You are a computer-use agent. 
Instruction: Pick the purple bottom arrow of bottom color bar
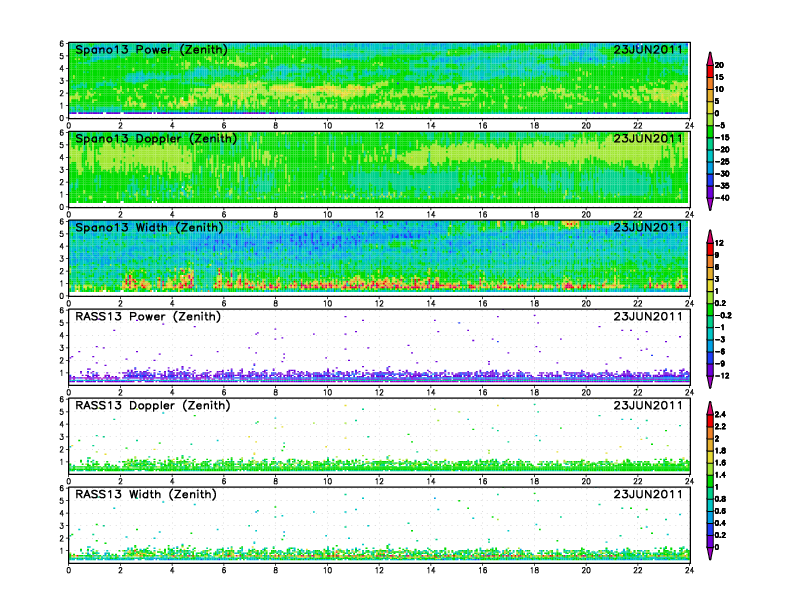coord(710,553)
